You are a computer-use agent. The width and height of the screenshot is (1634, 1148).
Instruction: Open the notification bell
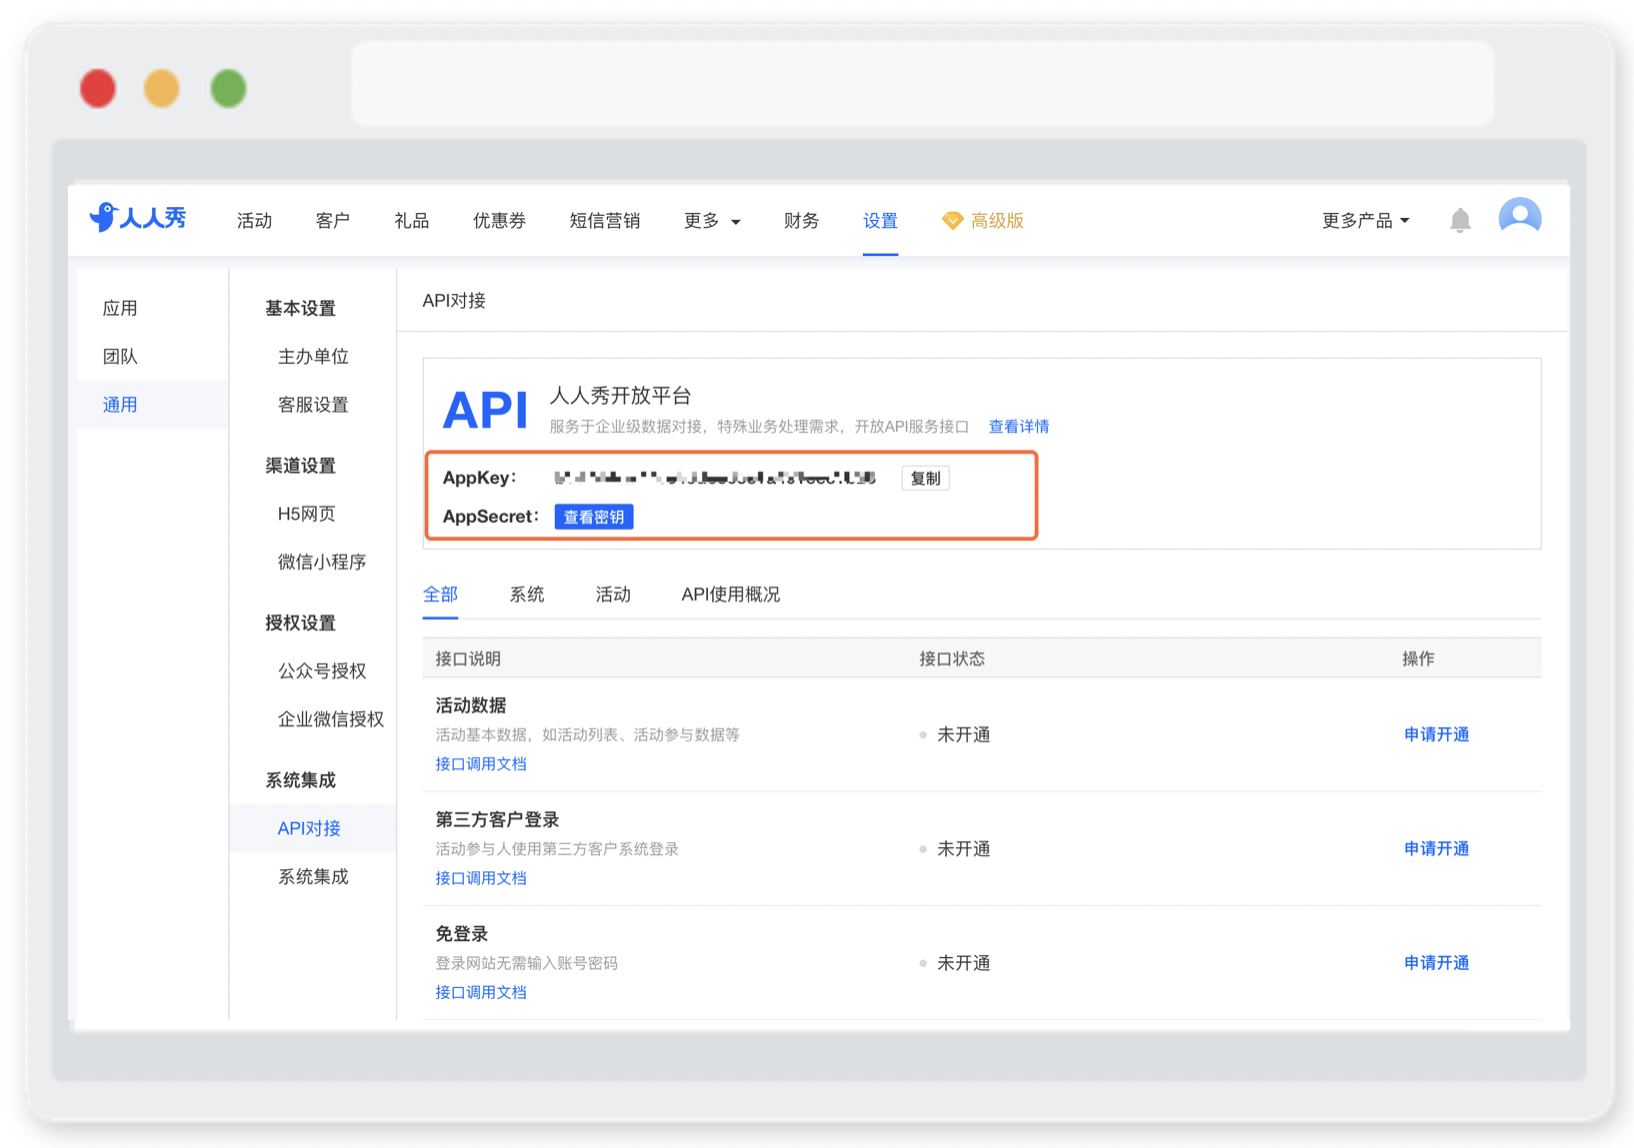[1460, 220]
